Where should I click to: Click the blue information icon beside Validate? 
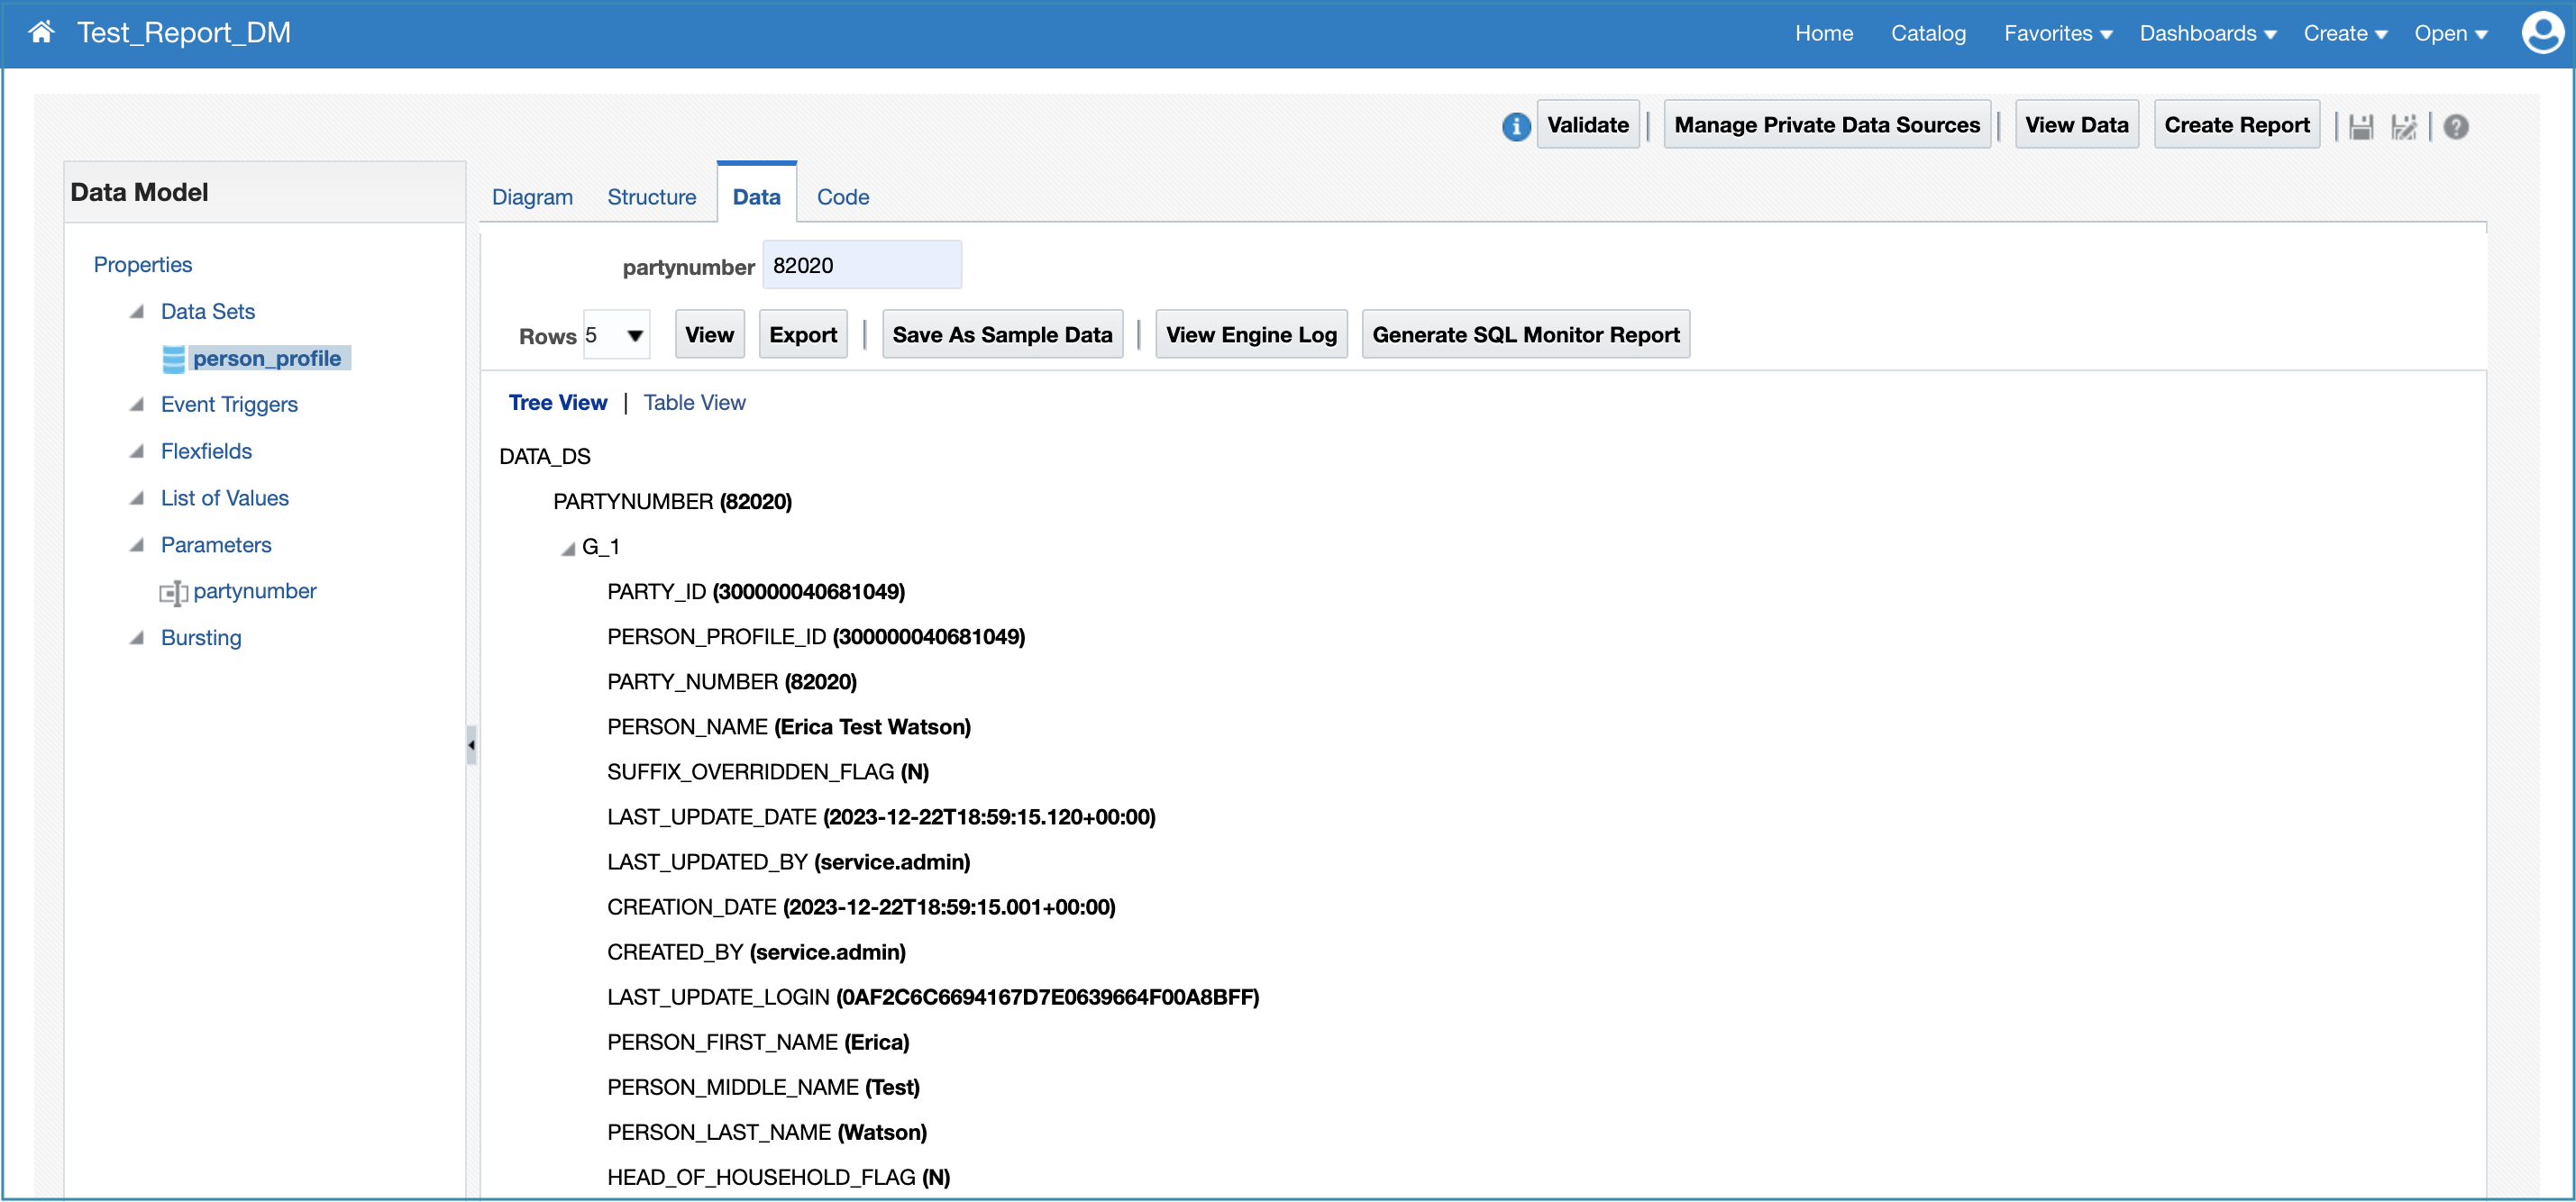tap(1515, 127)
